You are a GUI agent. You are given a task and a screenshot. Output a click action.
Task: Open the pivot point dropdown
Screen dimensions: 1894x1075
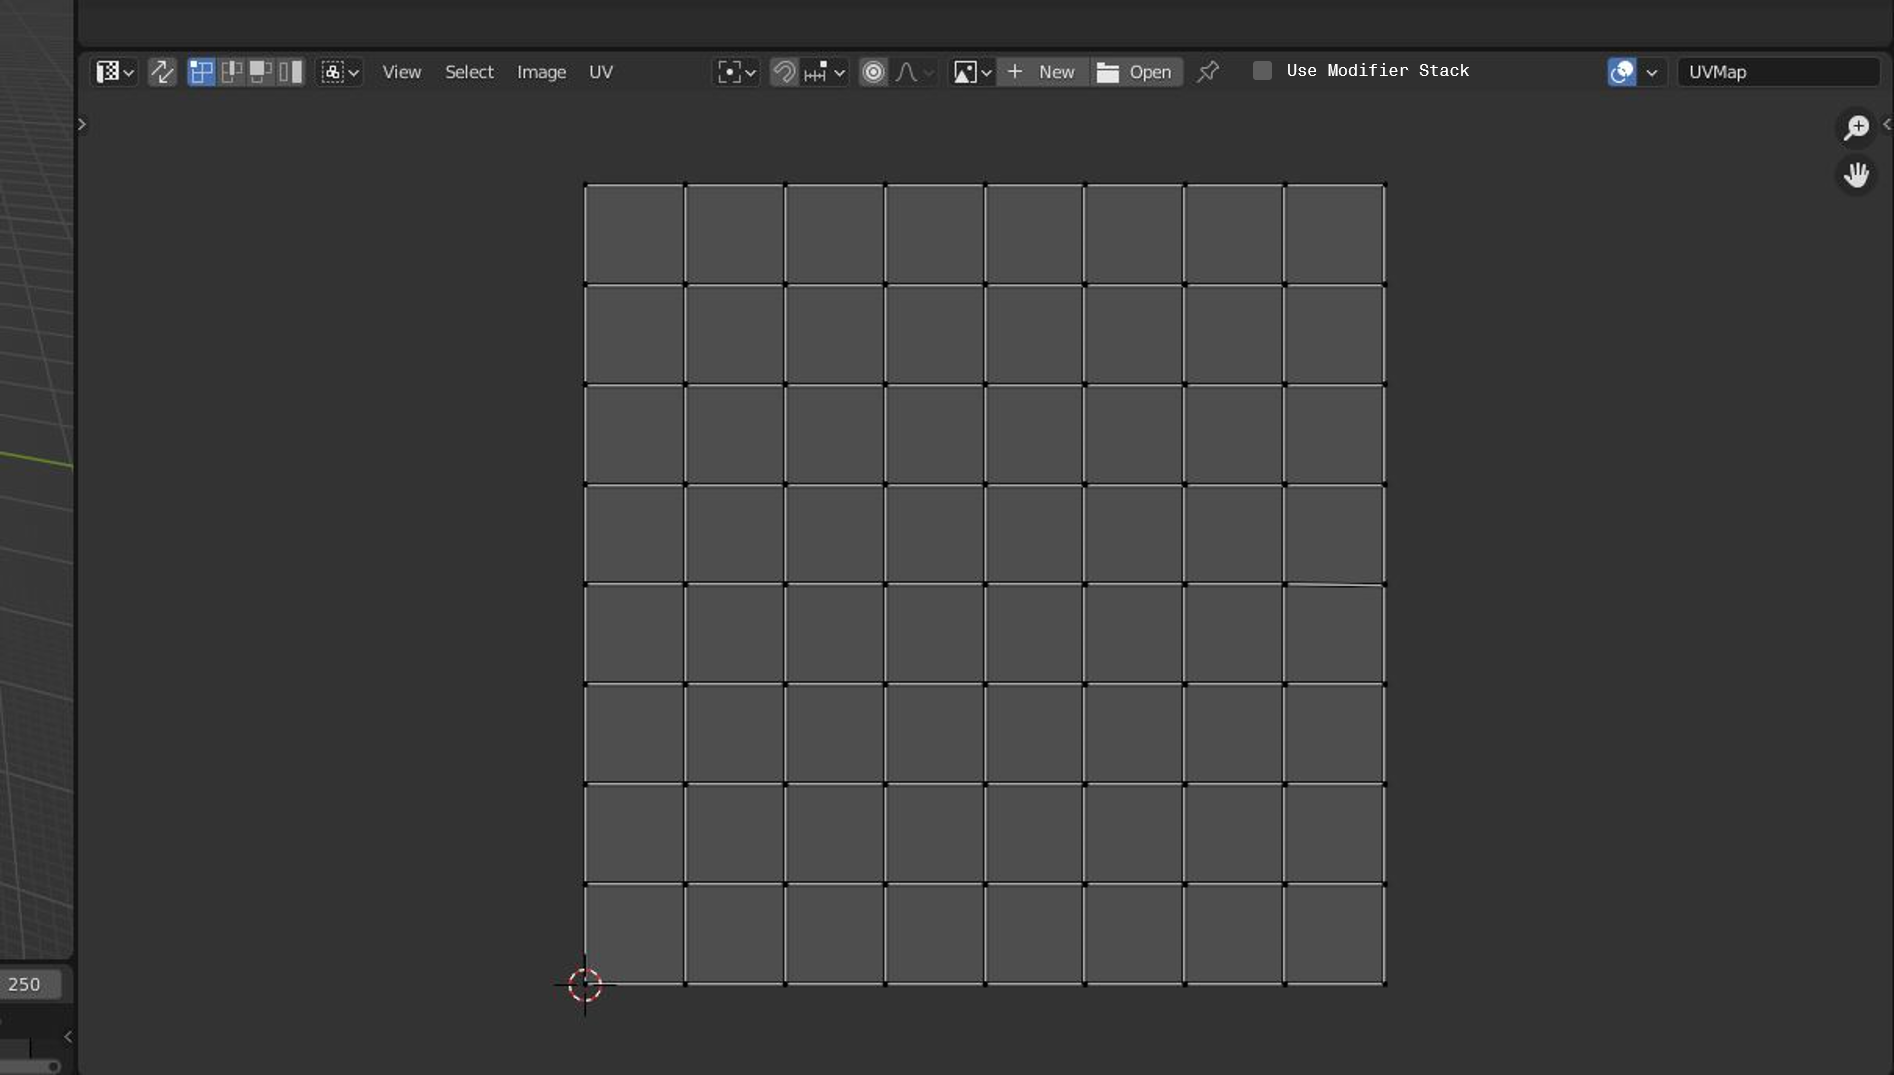tap(736, 72)
